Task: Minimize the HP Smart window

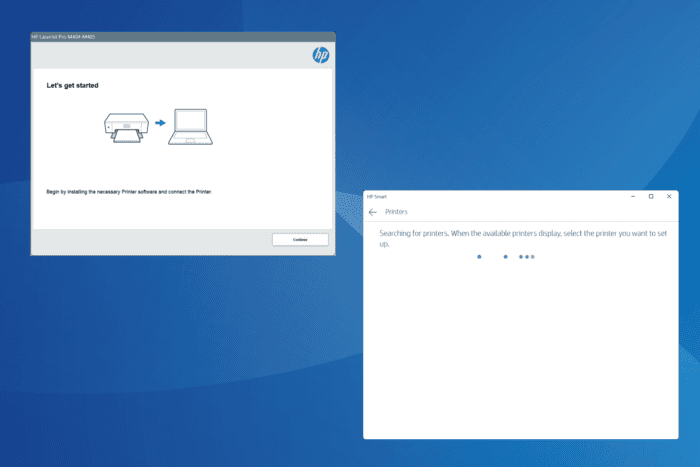Action: [633, 196]
